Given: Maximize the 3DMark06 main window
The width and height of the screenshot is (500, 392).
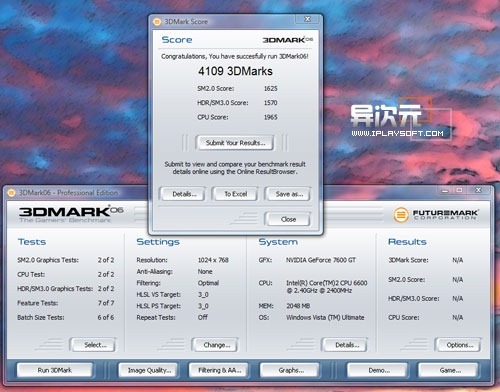Looking at the screenshot, I should pos(459,191).
